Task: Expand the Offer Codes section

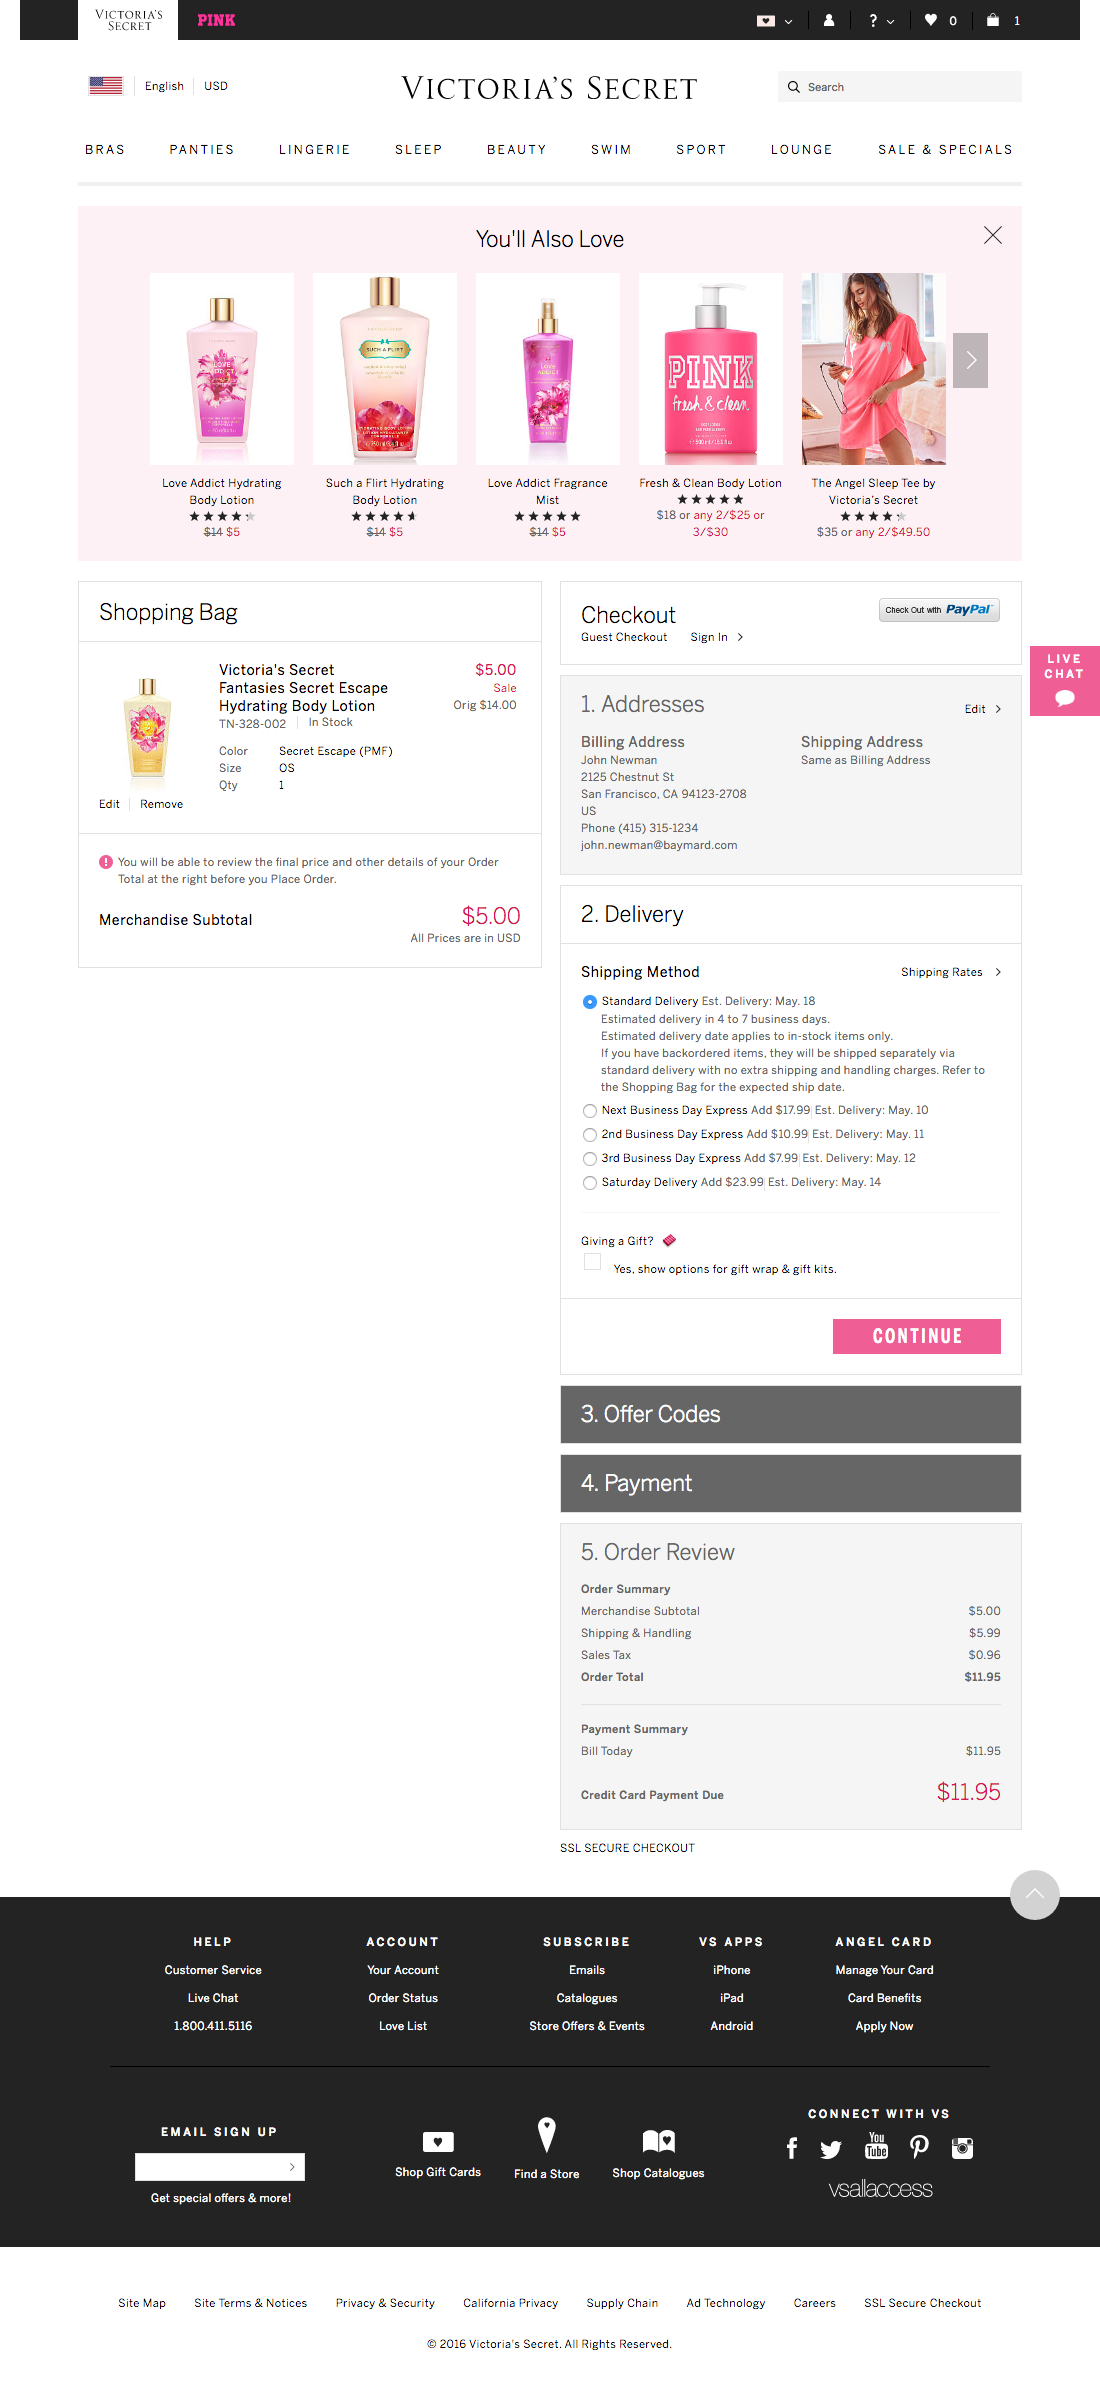Action: click(790, 1414)
